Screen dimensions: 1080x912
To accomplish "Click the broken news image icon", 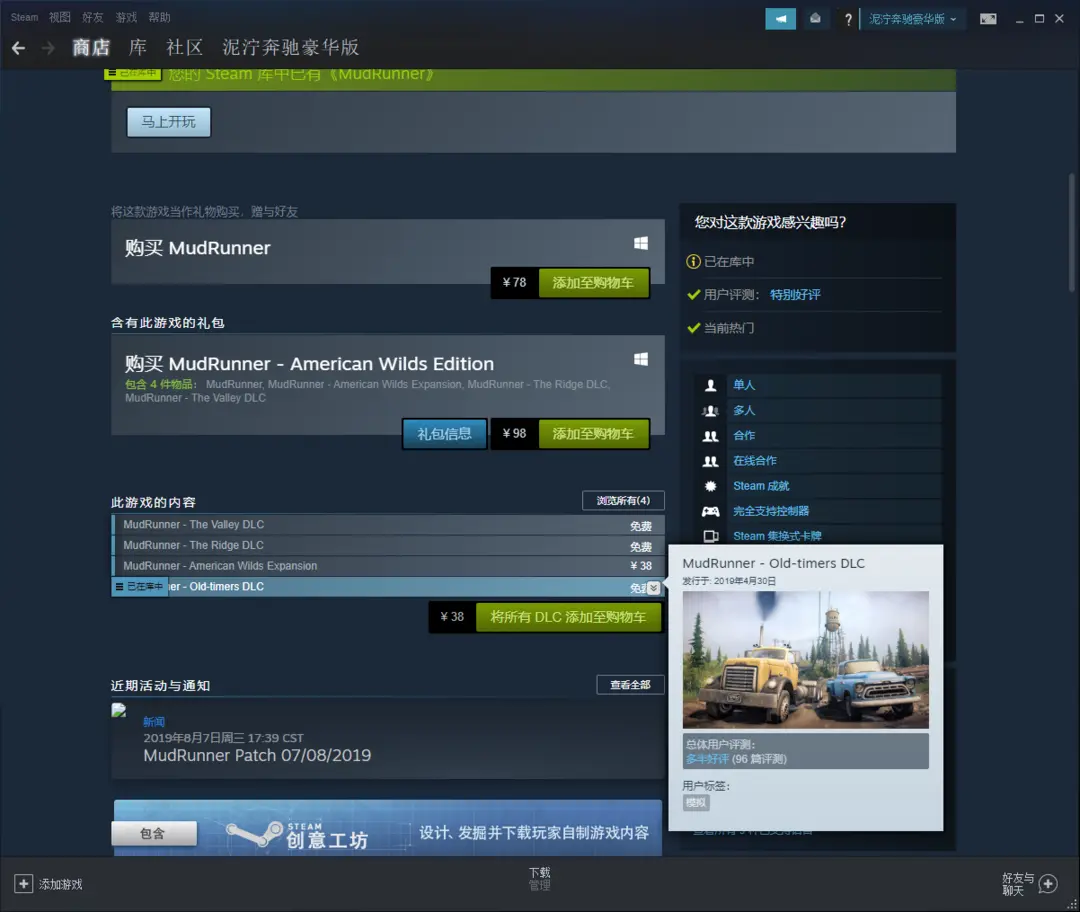I will (118, 711).
